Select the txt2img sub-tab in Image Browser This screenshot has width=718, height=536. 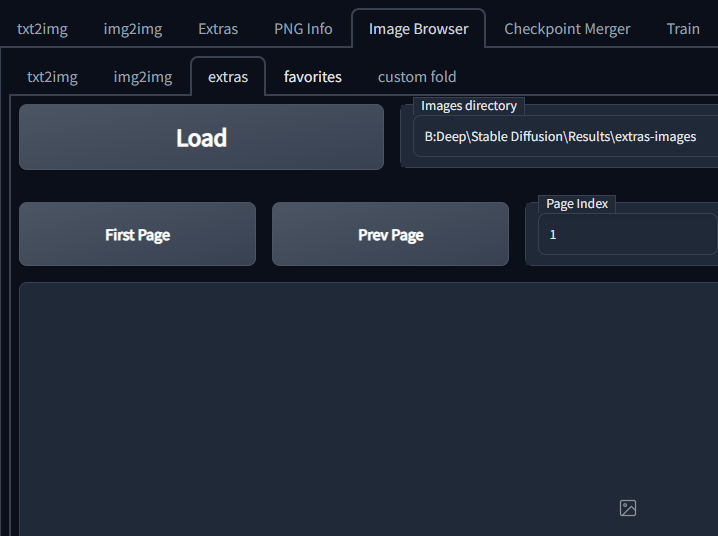(52, 76)
